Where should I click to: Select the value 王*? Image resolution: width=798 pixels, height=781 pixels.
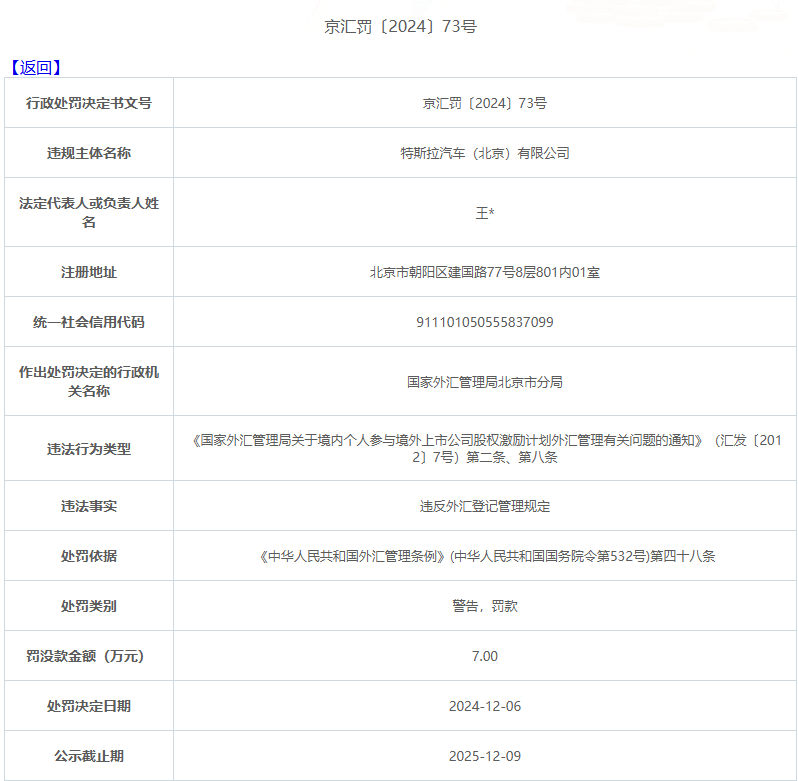(484, 213)
